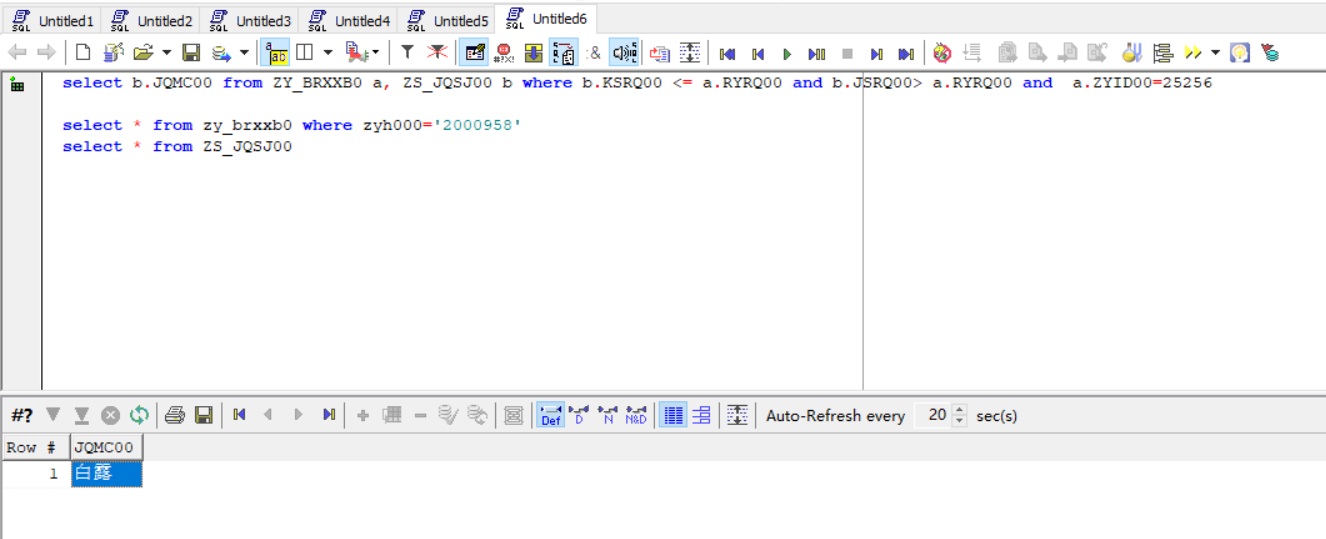Click the database flag icon at toolbar end
This screenshot has height=539, width=1326.
1270,53
